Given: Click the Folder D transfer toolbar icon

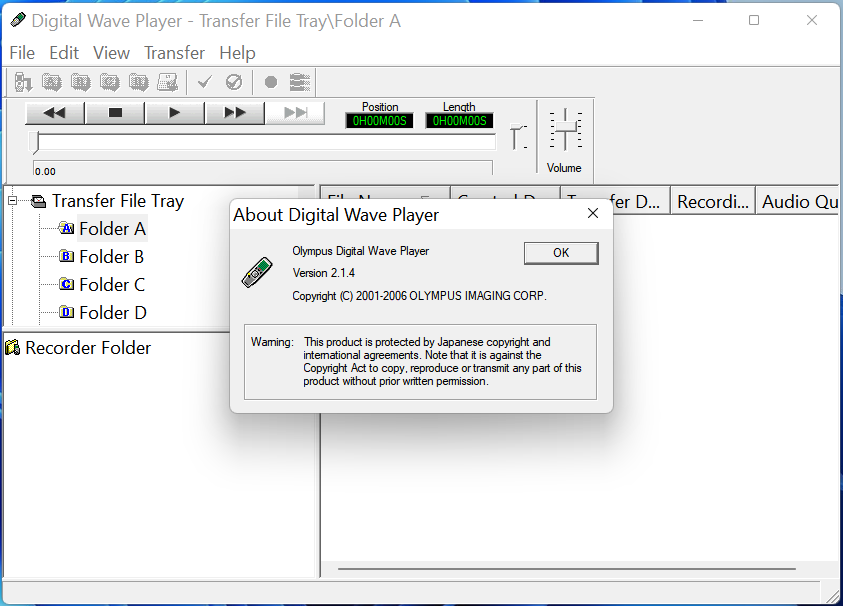Looking at the screenshot, I should point(139,82).
